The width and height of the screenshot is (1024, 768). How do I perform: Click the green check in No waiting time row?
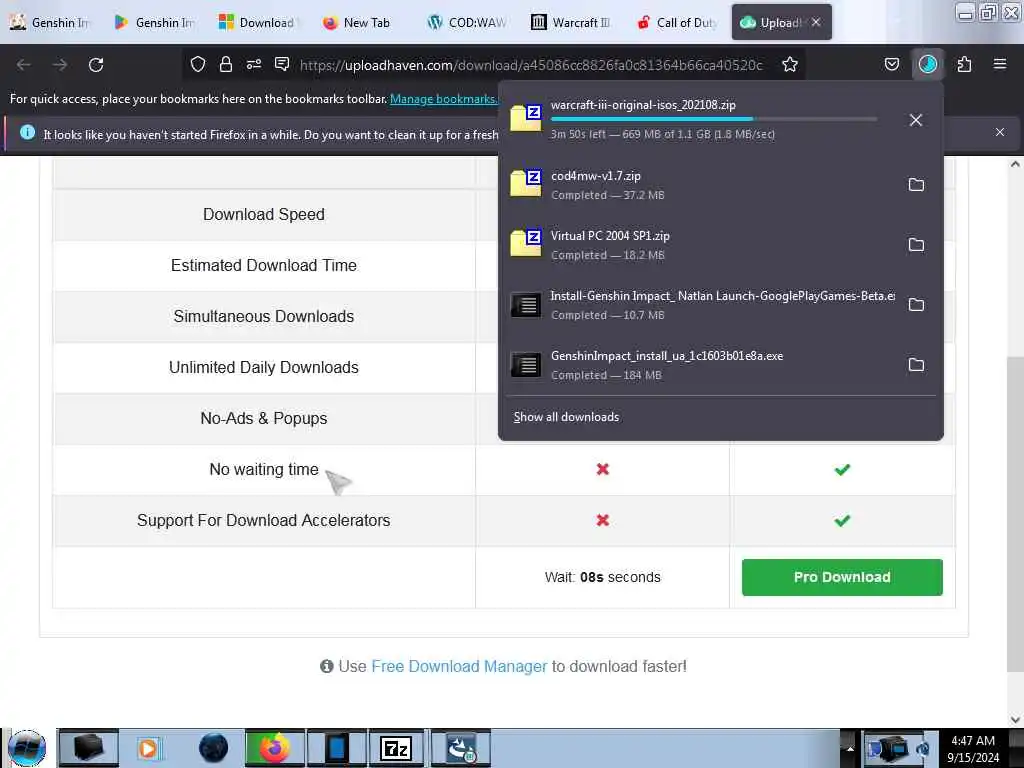pos(842,470)
